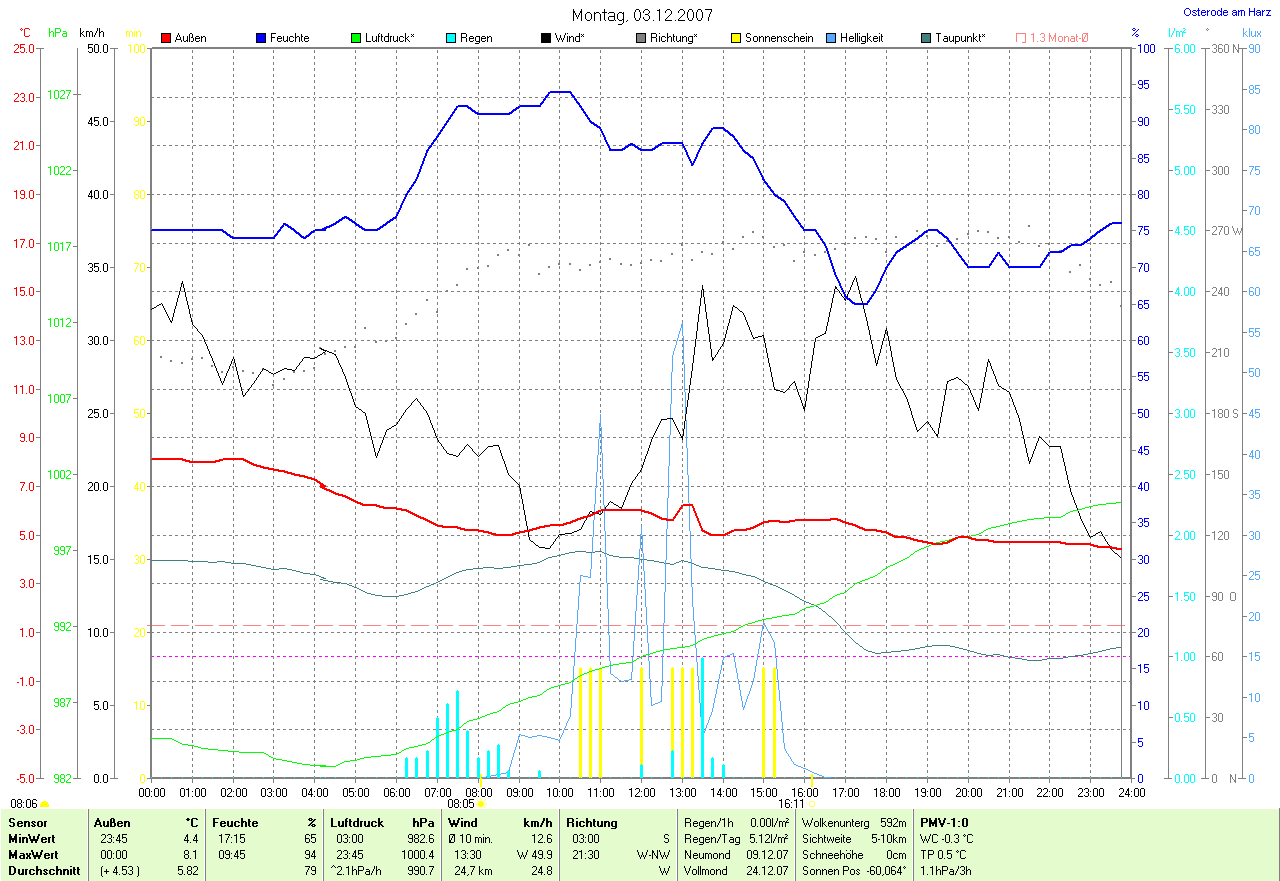The width and height of the screenshot is (1280, 881).
Task: Click the Taupunkt legend square
Action: click(x=926, y=38)
